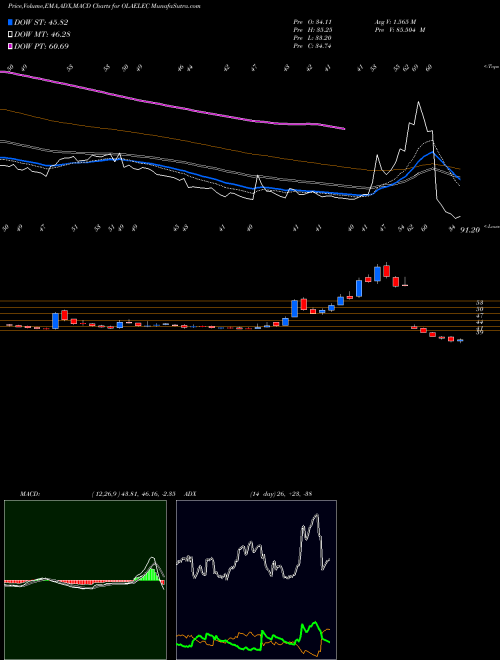Click the white DOW MT legend swatch

coord(11,34)
